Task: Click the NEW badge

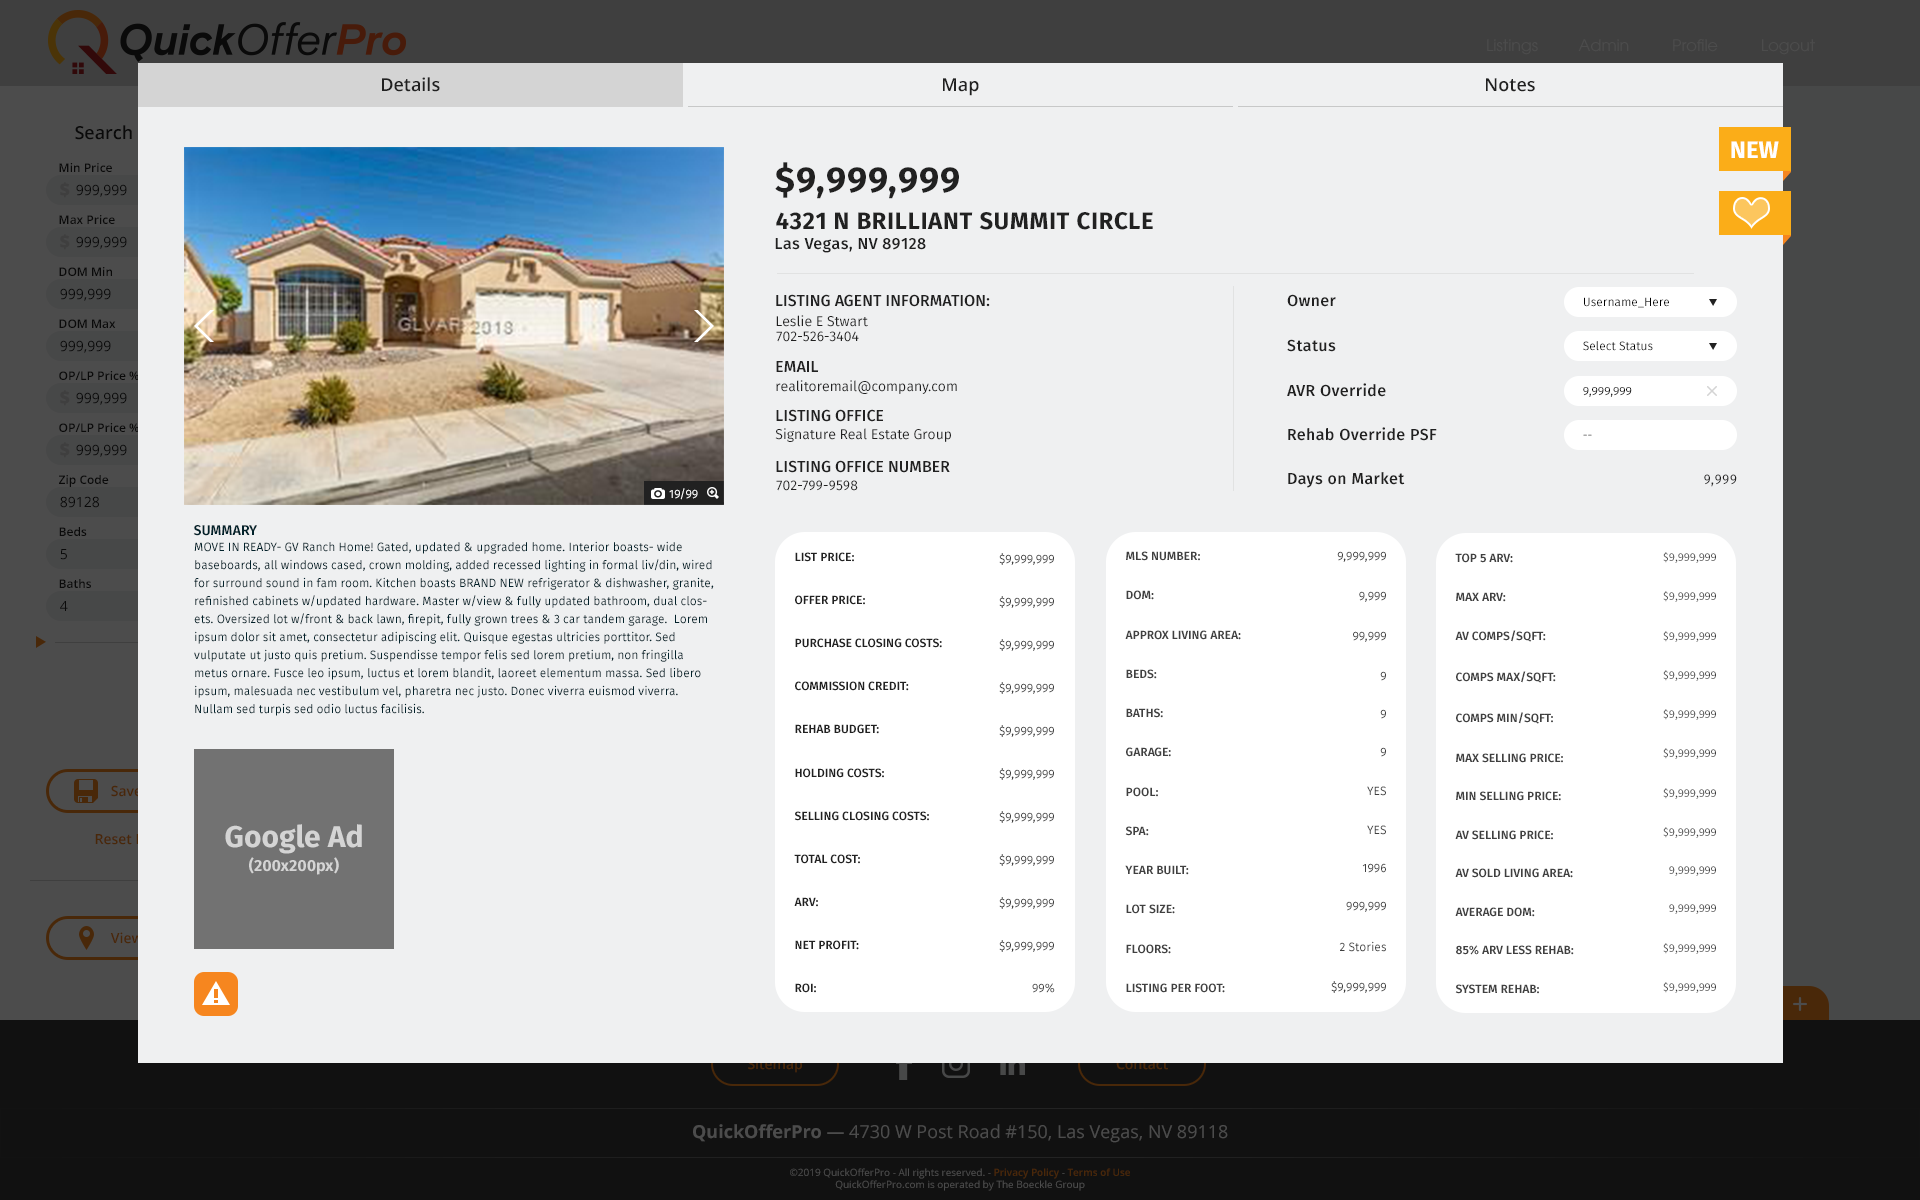Action: click(1754, 150)
